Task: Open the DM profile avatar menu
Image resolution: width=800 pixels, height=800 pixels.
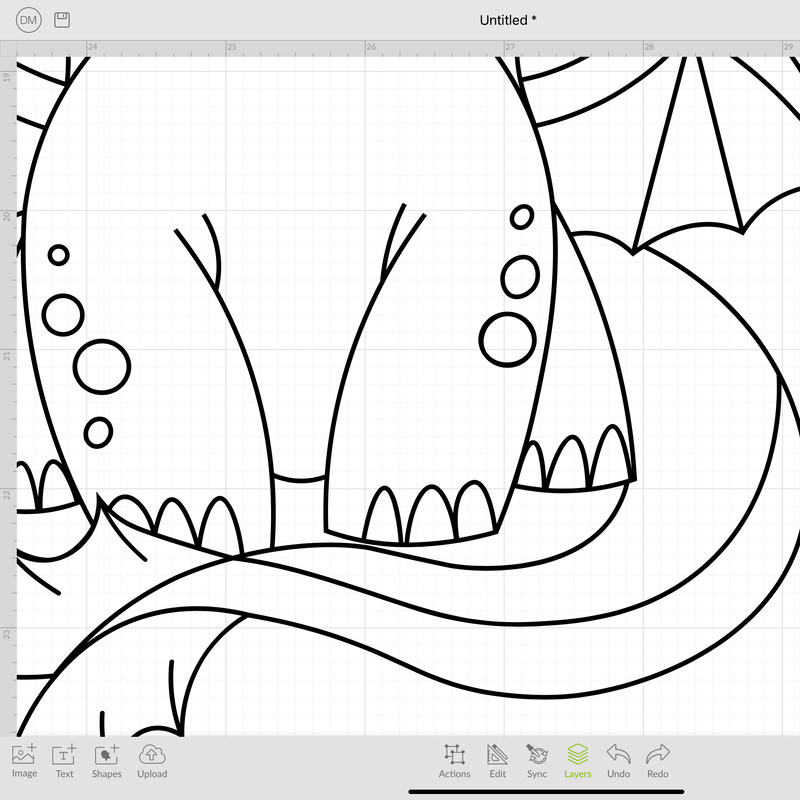Action: point(29,20)
